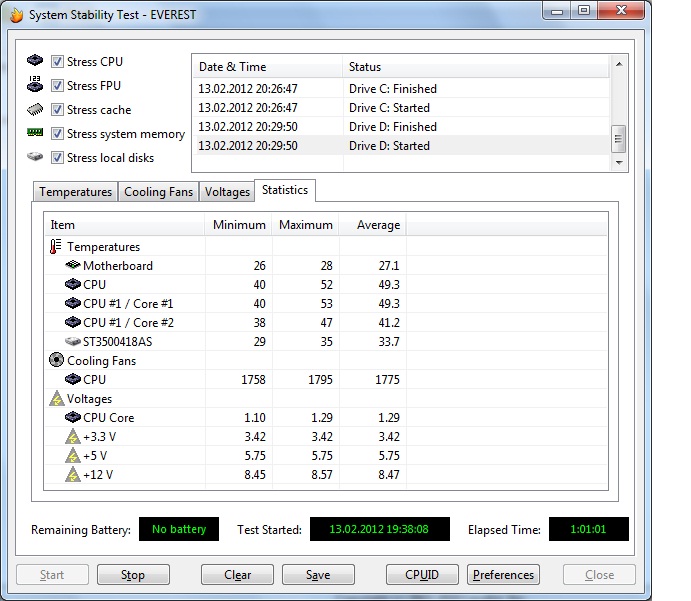
Task: Click the Date & Time column header
Action: 233,67
